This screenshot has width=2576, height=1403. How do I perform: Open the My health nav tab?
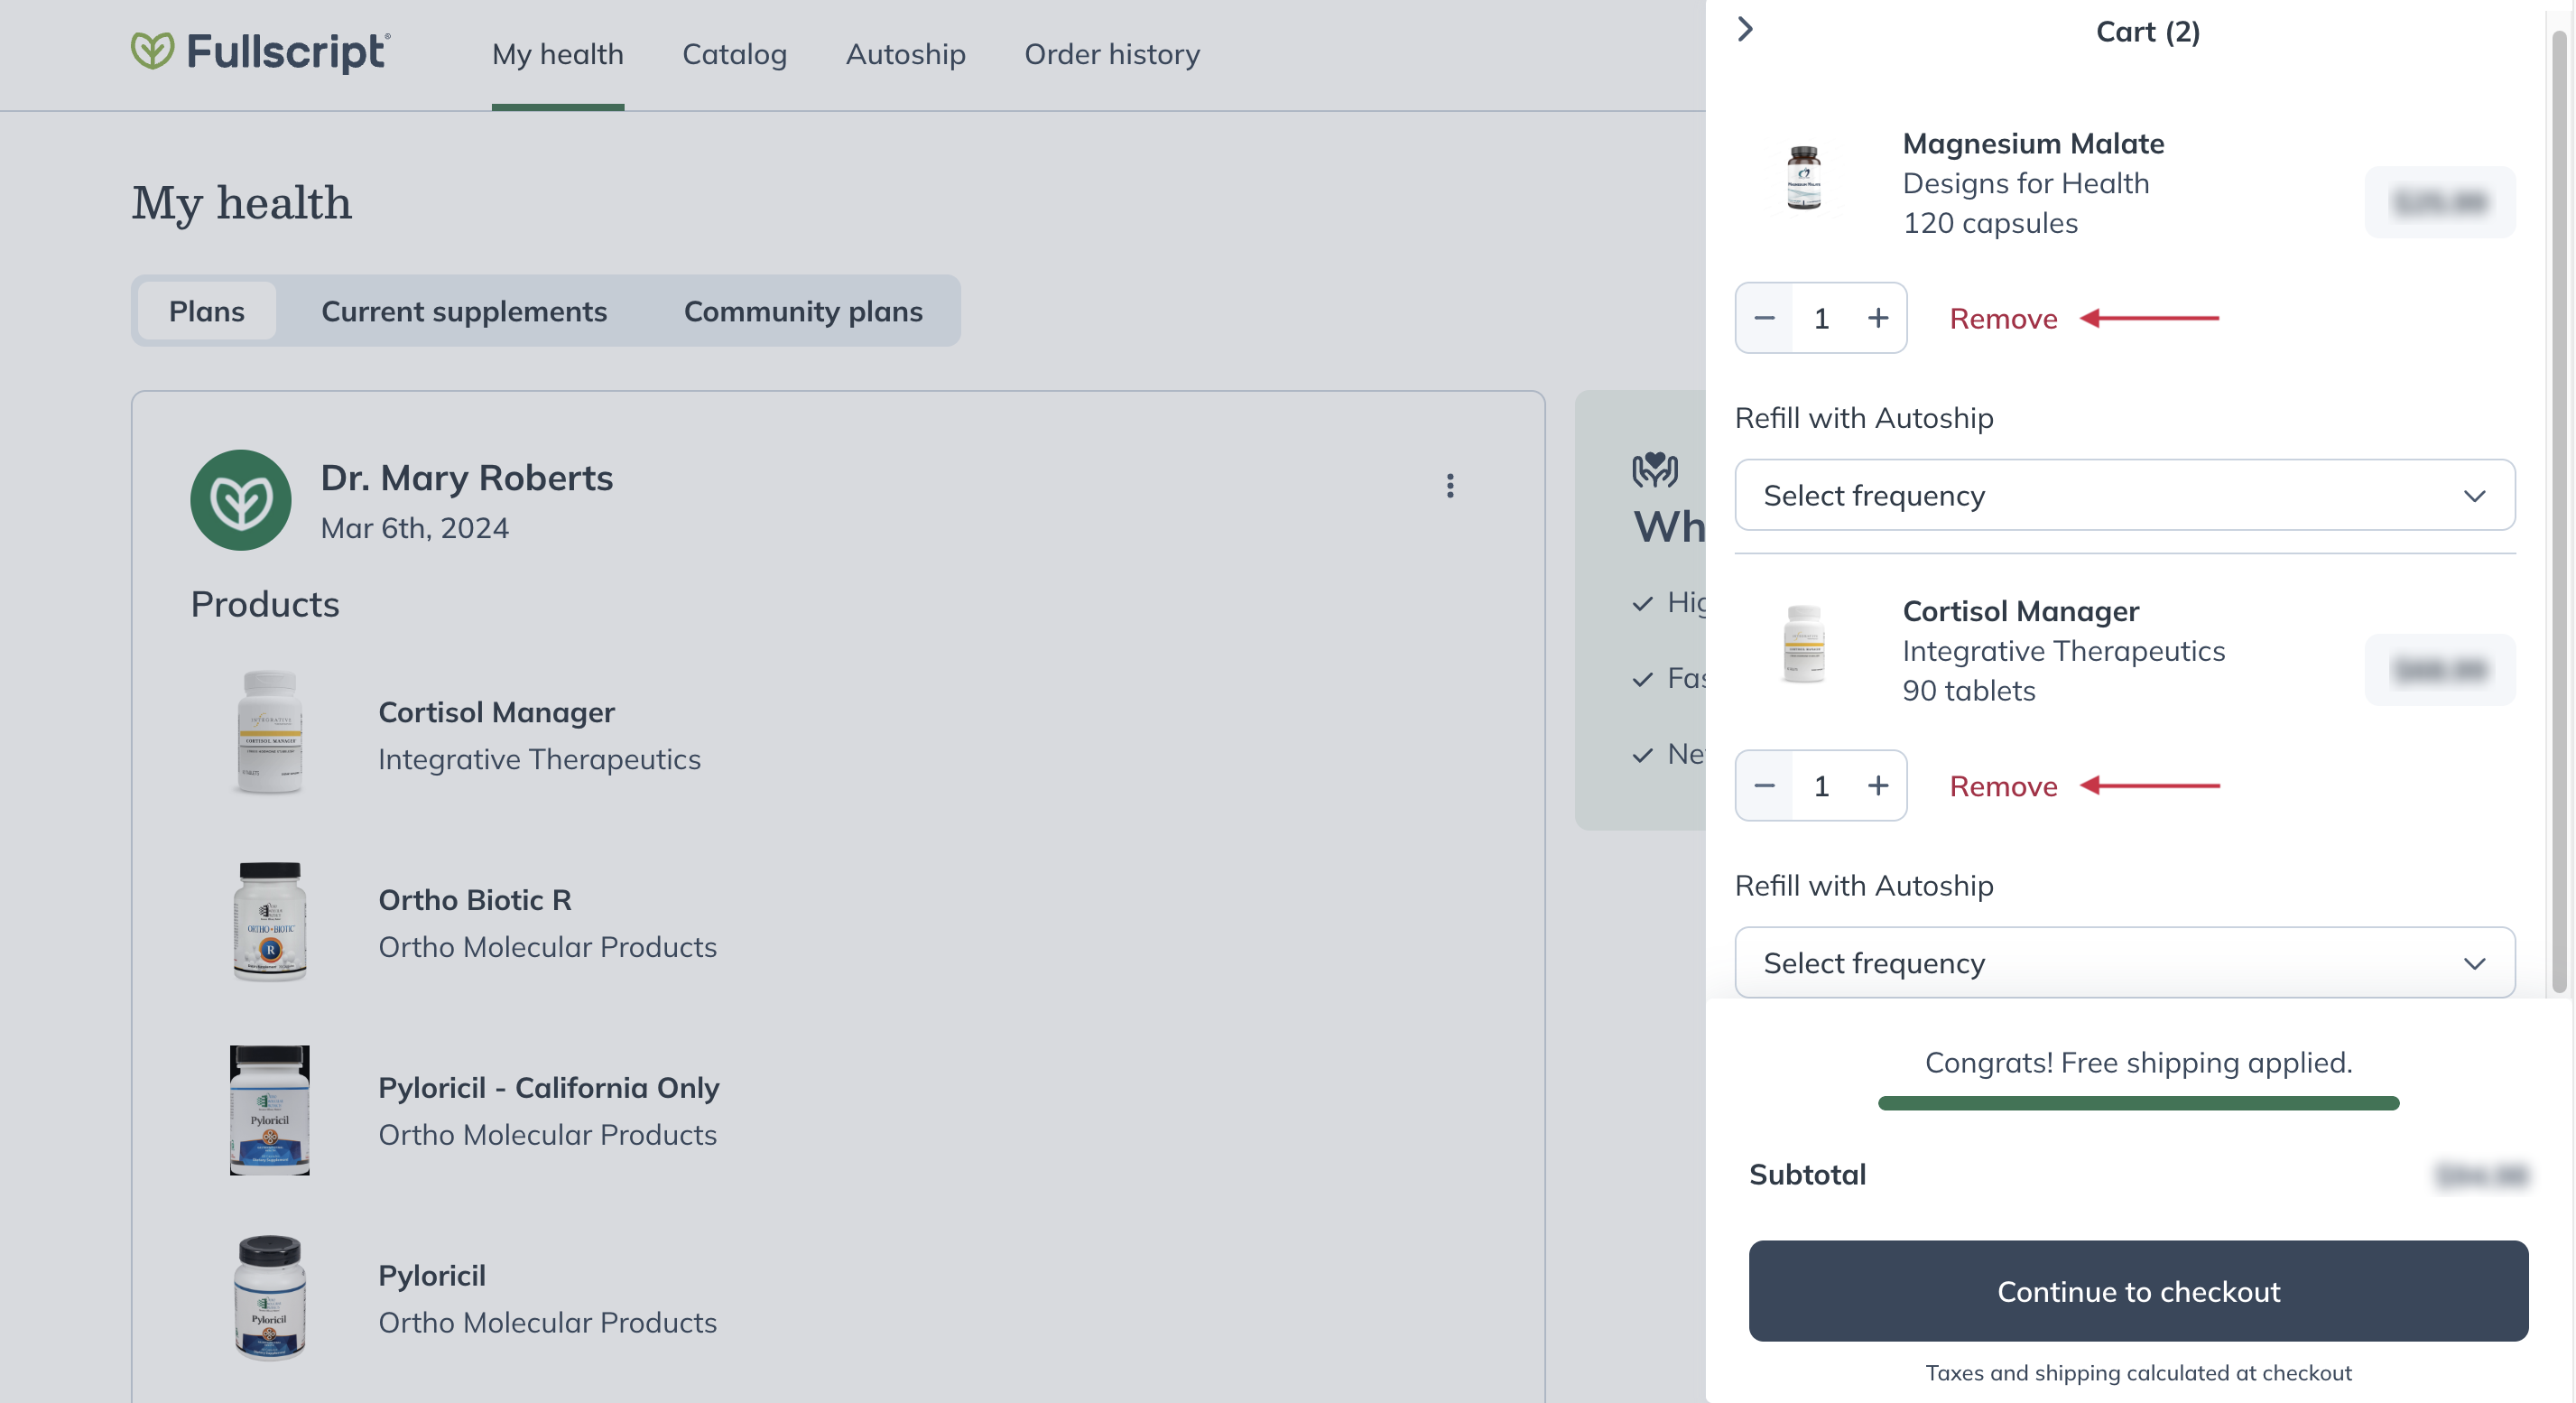click(x=558, y=54)
